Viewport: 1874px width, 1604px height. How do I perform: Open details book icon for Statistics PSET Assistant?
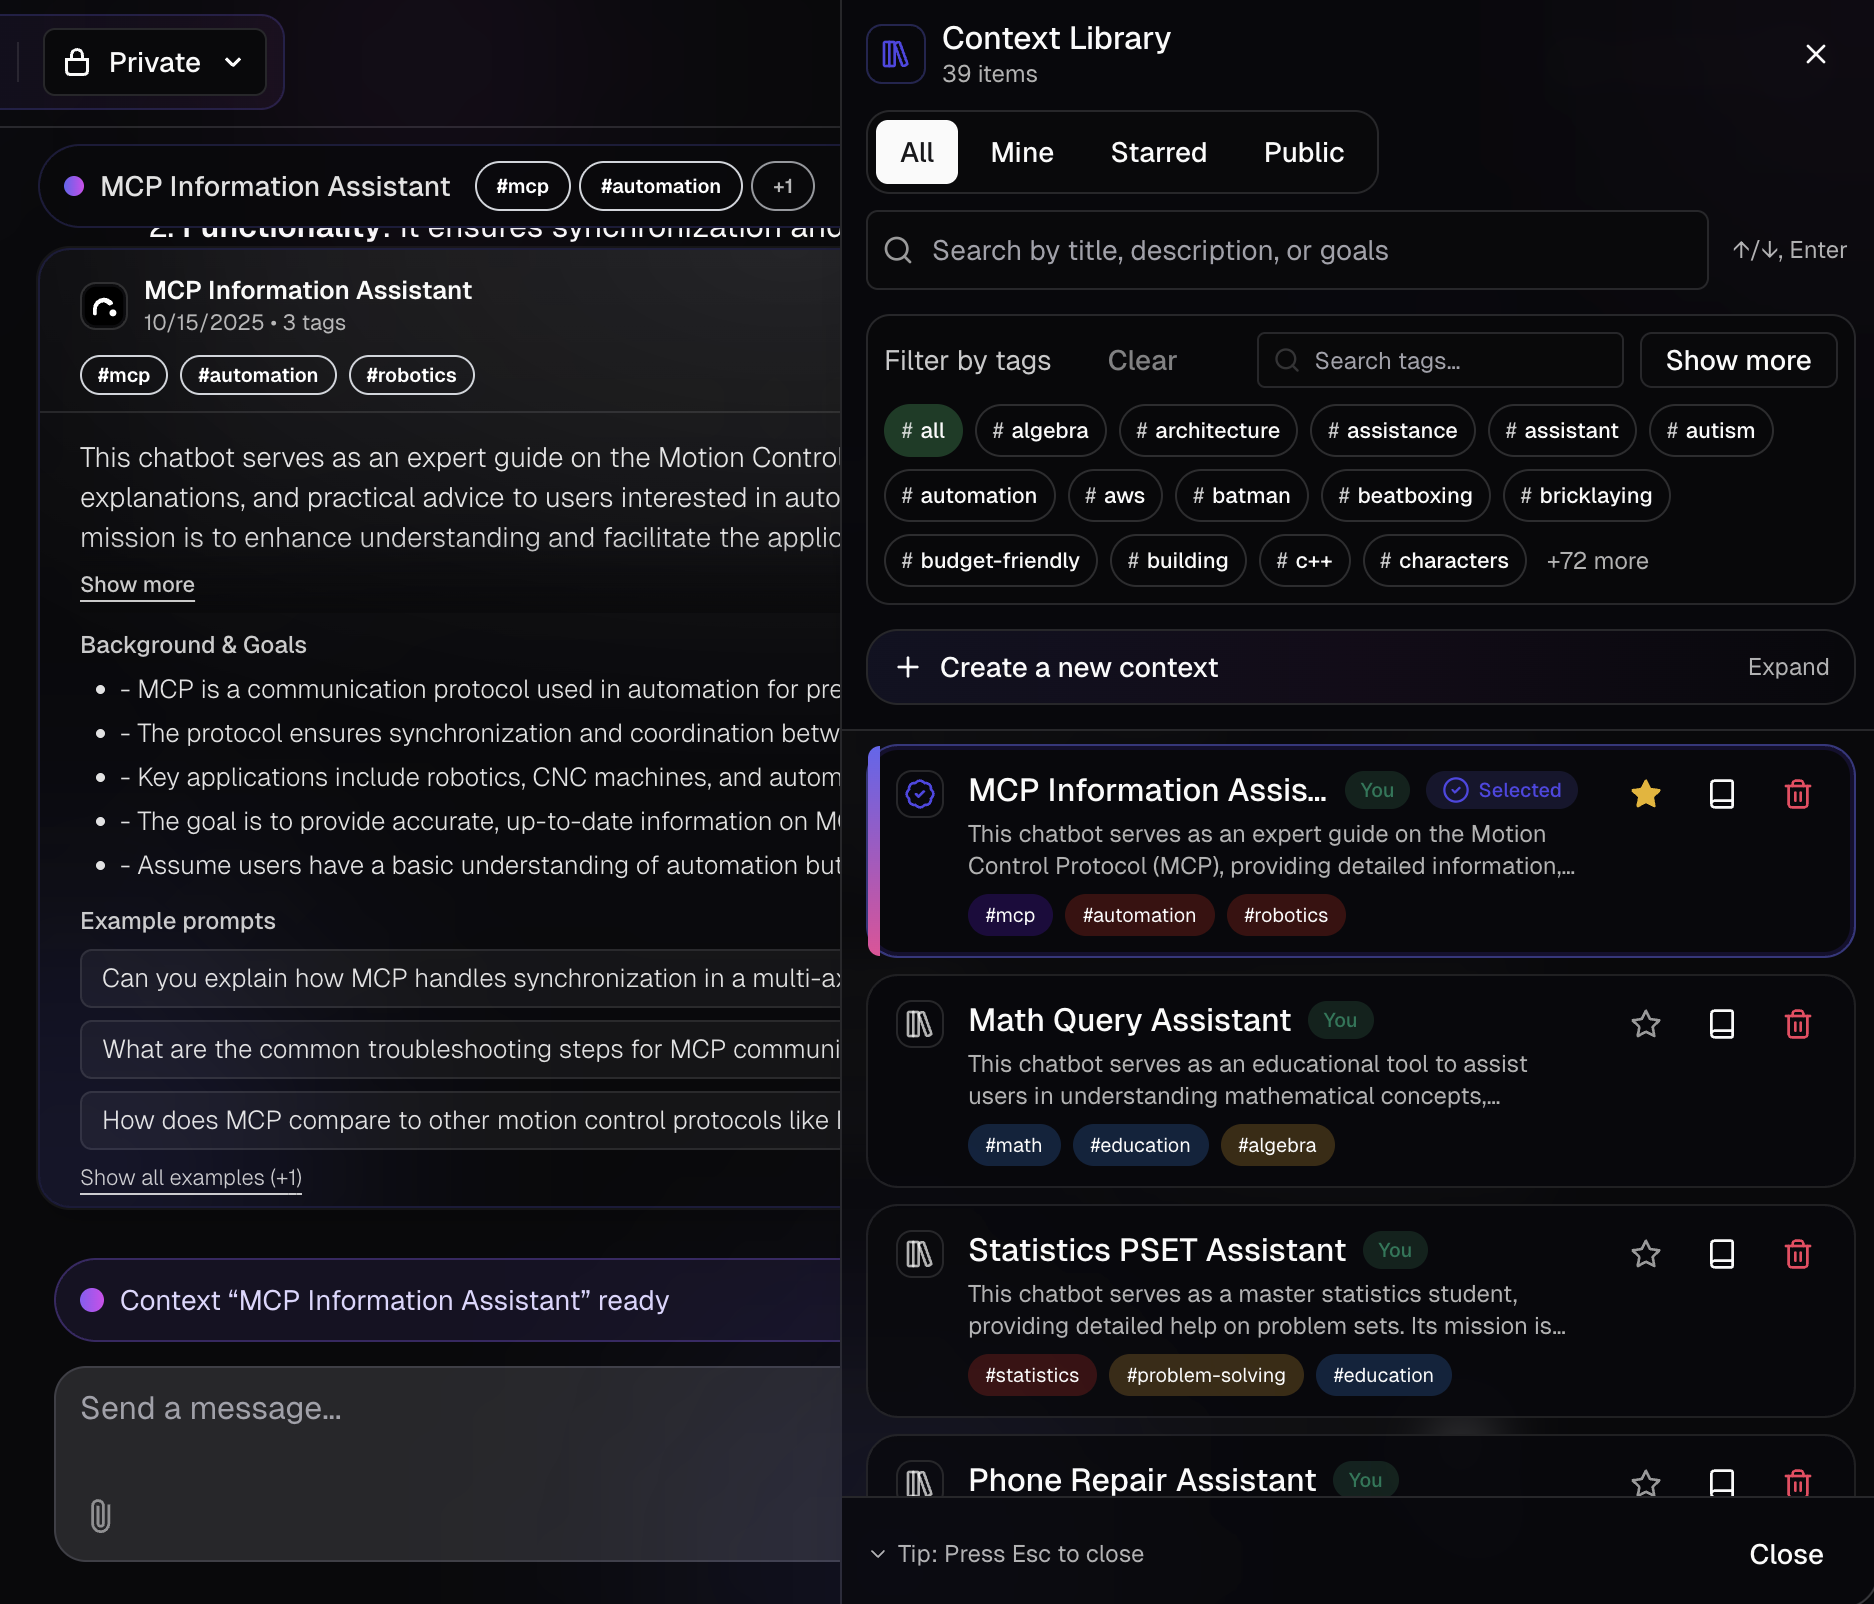tap(1721, 1254)
